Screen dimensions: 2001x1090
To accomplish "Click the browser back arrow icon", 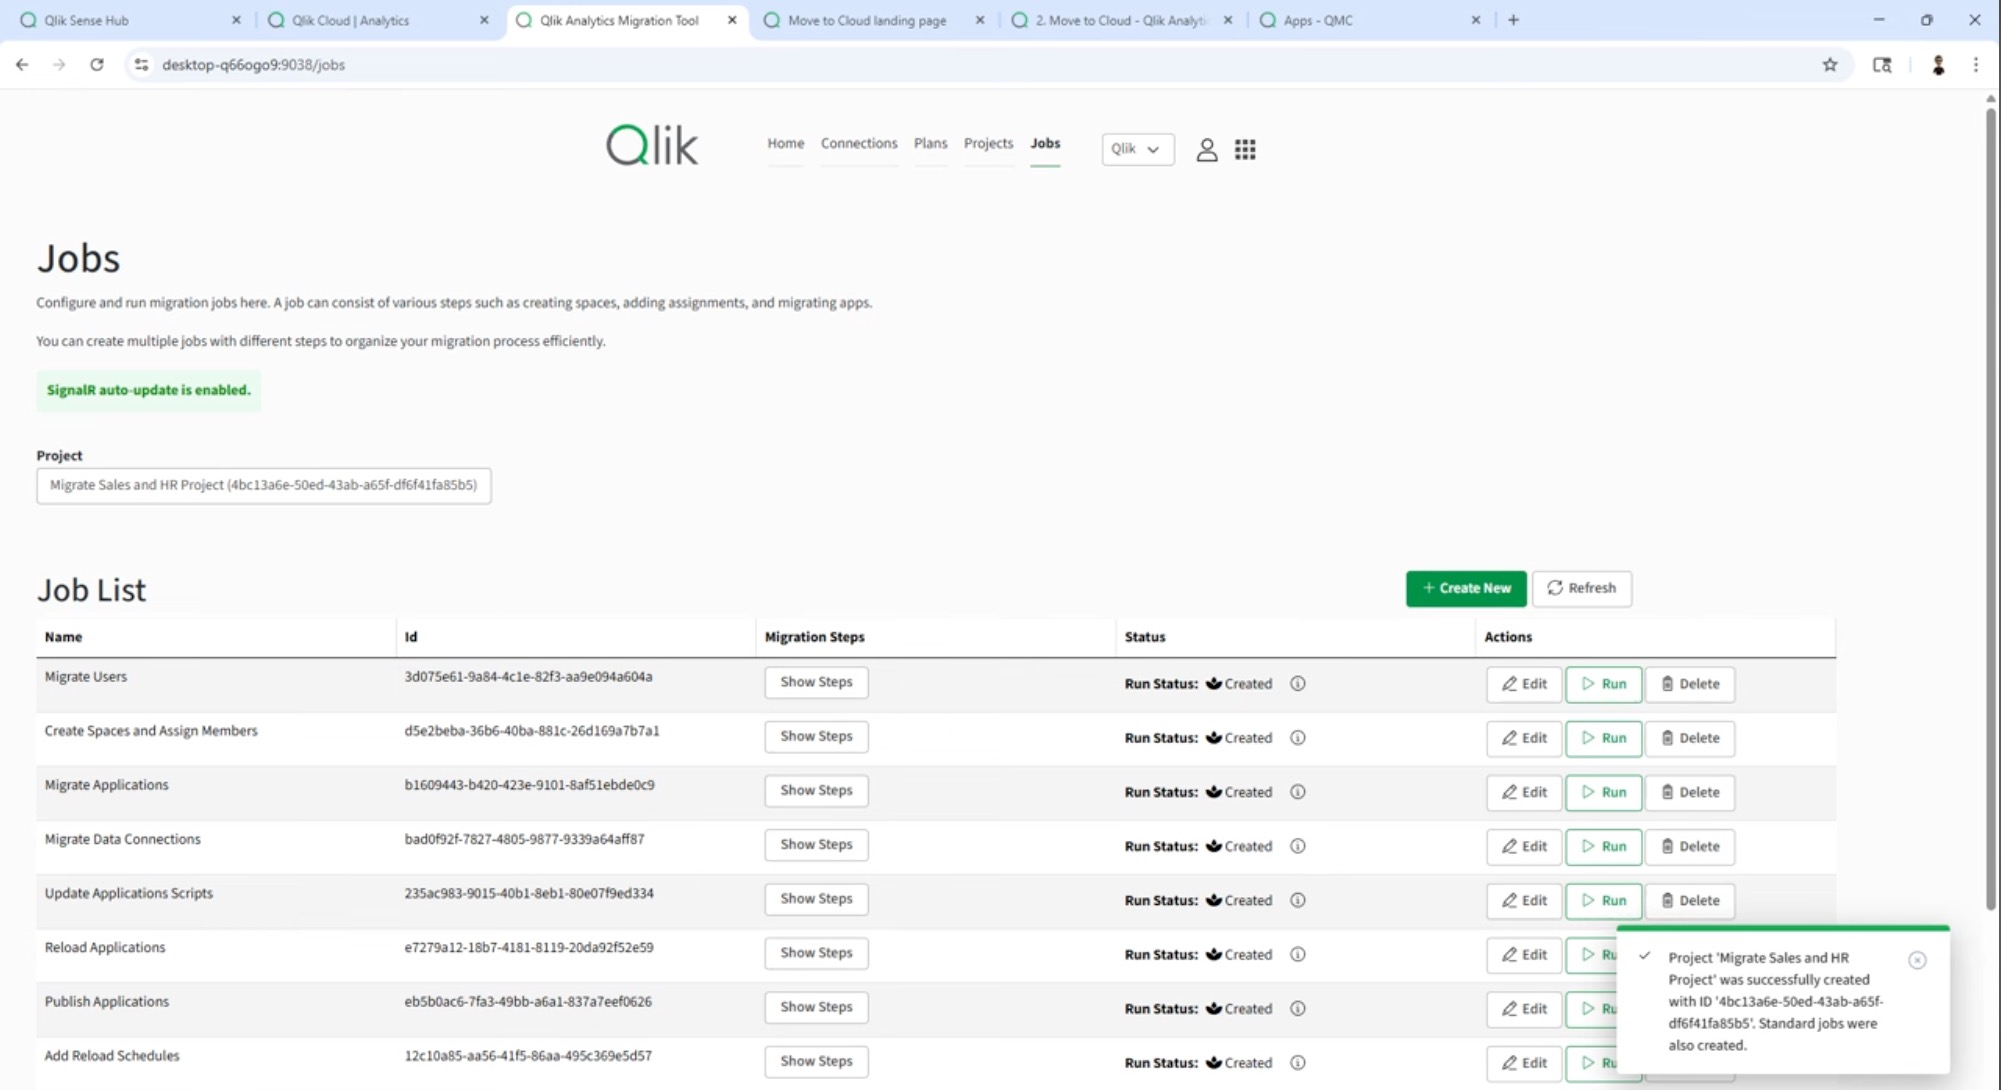I will click(22, 64).
